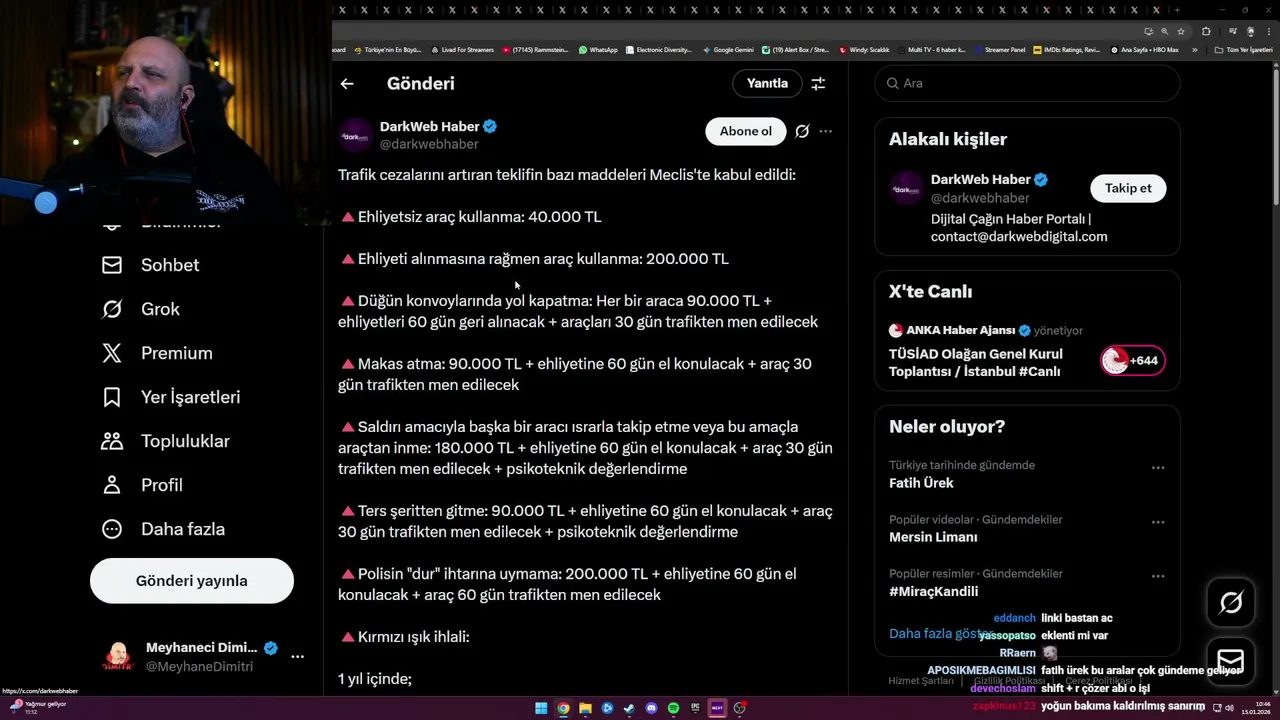Image resolution: width=1280 pixels, height=720 pixels.
Task: Open the Windows Start menu
Action: click(541, 708)
